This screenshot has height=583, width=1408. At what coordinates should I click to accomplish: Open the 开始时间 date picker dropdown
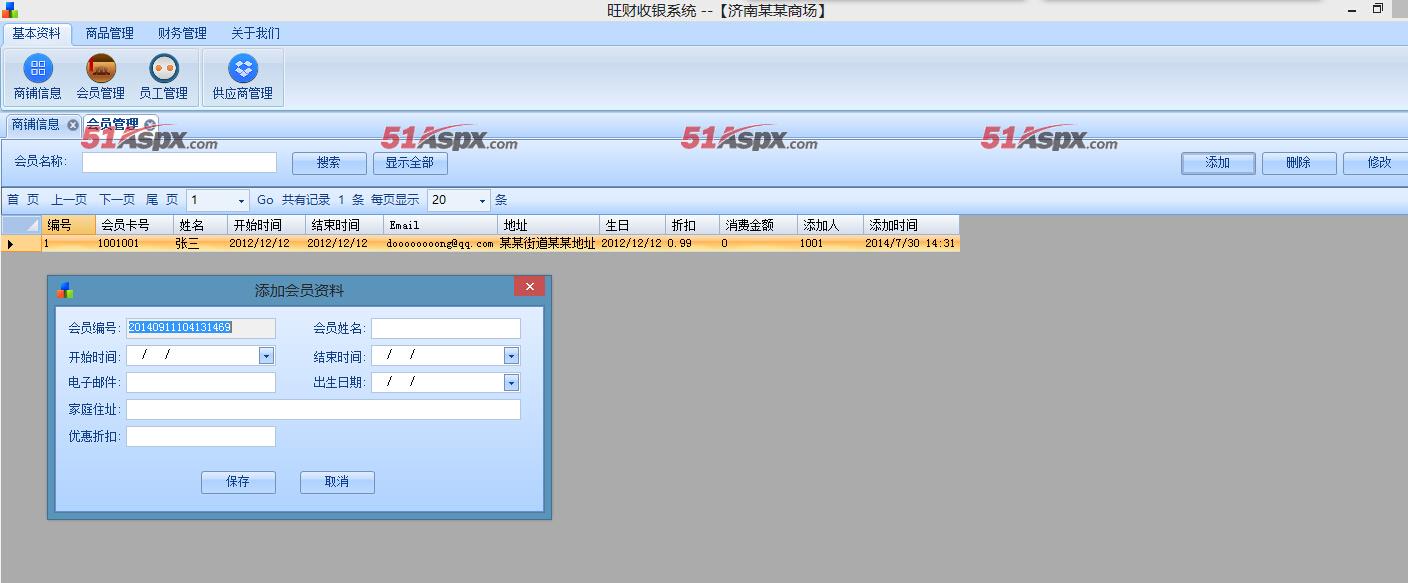coord(266,355)
